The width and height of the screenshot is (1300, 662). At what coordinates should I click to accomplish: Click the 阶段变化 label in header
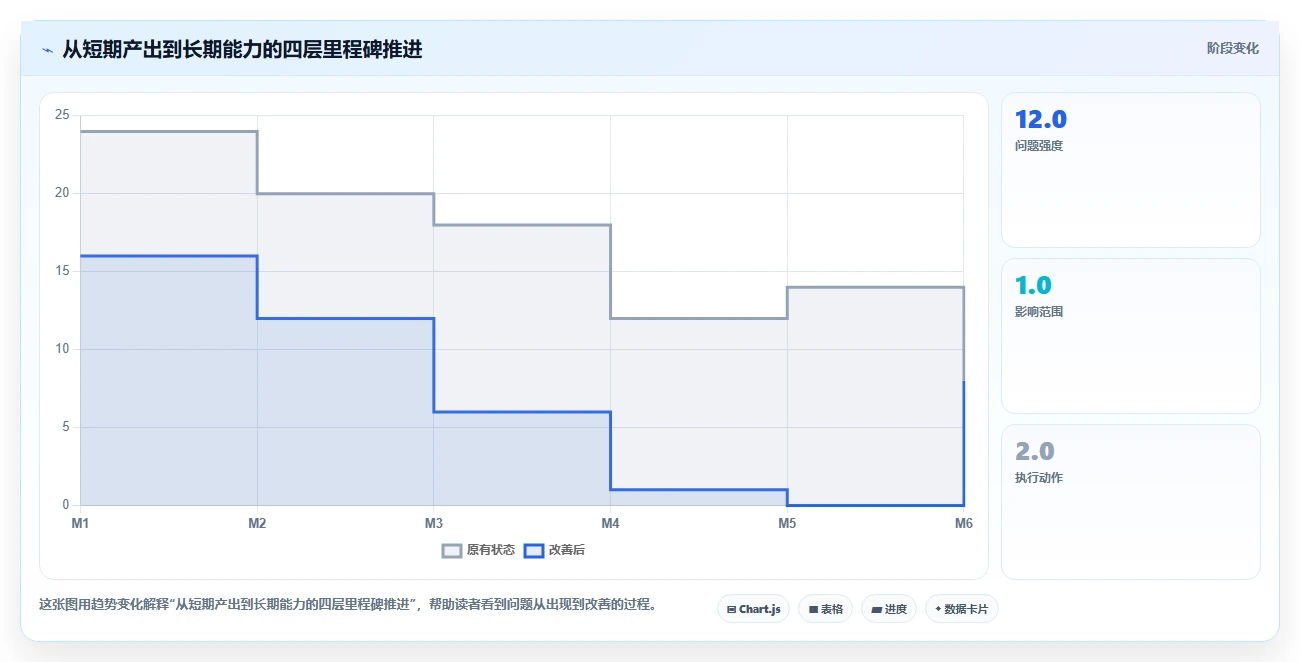tap(1232, 48)
